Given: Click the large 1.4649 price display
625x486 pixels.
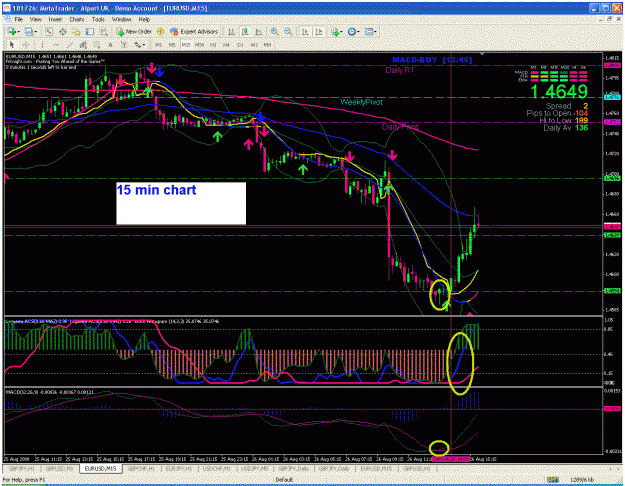Looking at the screenshot, I should [559, 92].
